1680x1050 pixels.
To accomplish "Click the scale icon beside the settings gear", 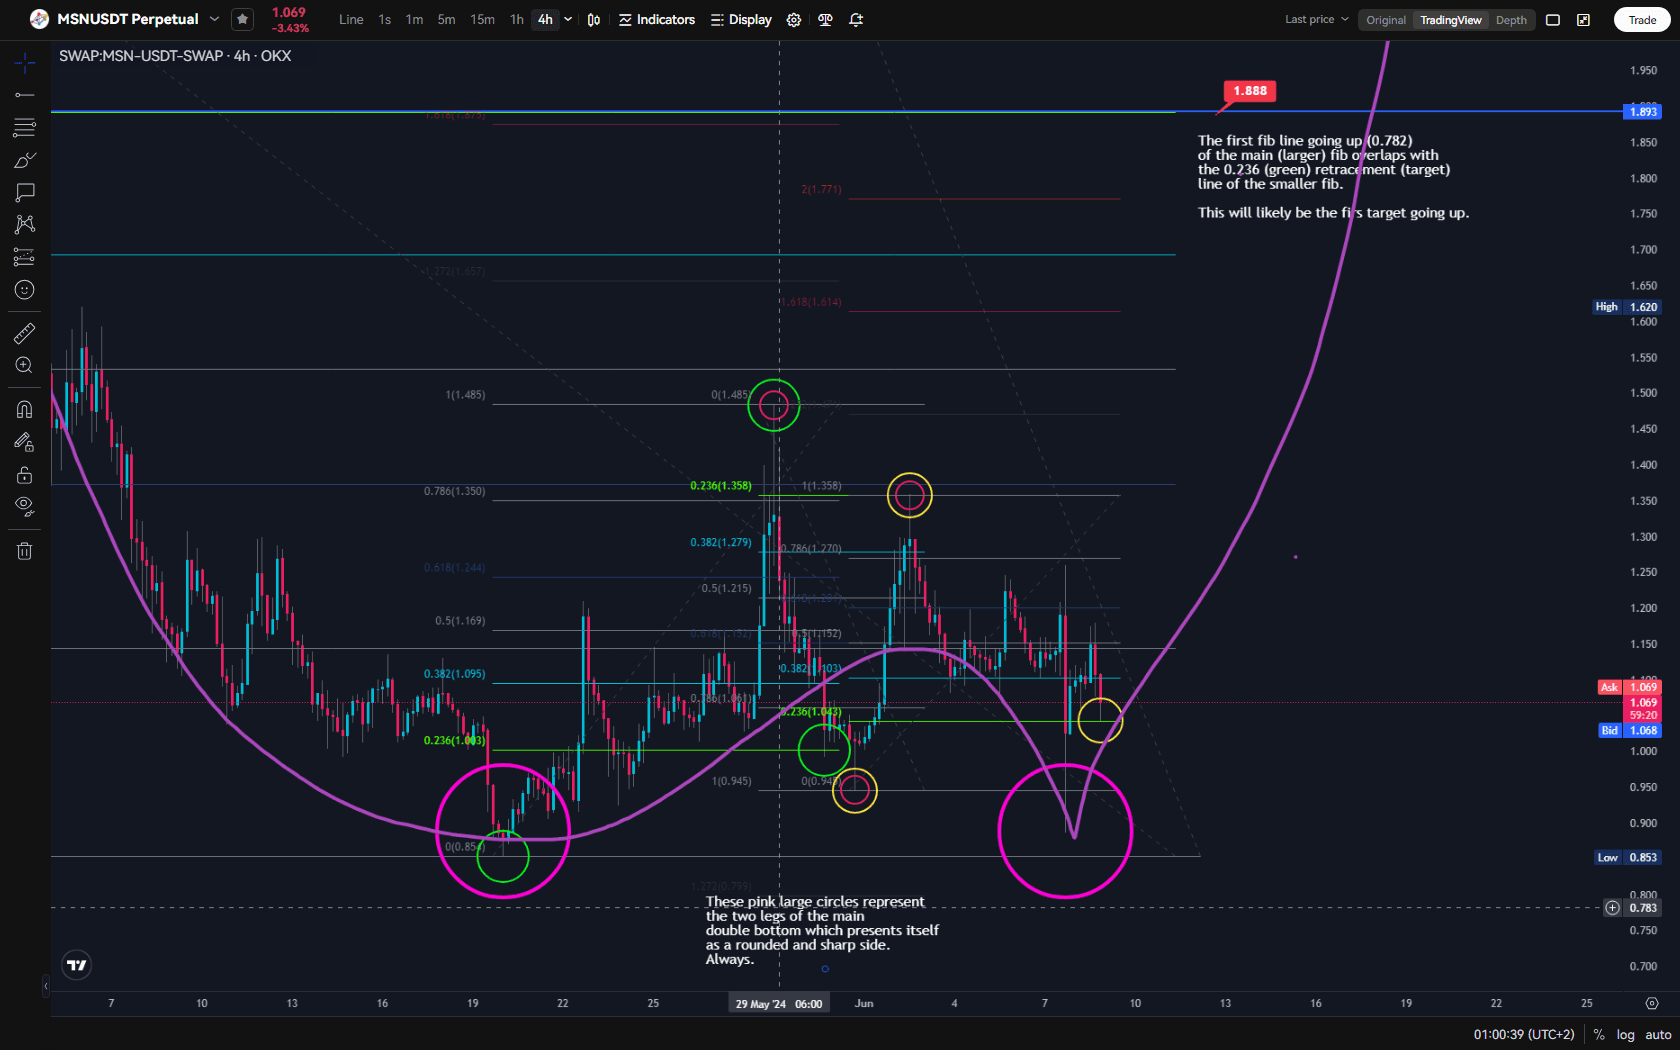I will 825,20.
